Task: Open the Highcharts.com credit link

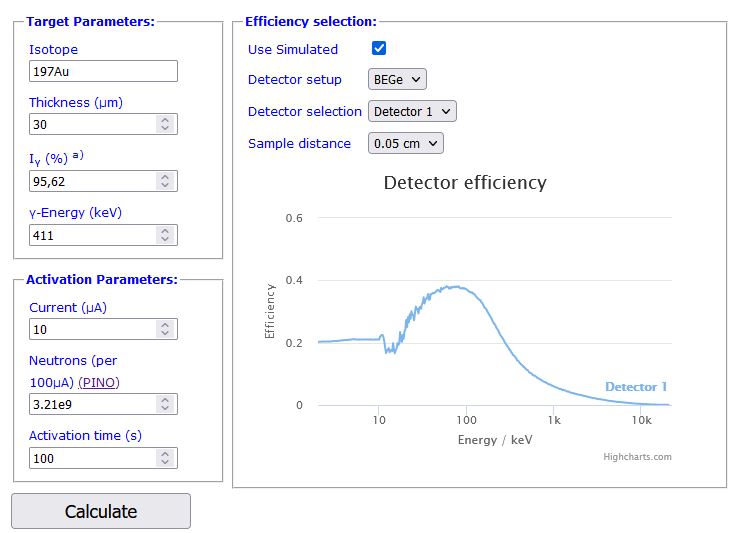Action: coord(637,457)
